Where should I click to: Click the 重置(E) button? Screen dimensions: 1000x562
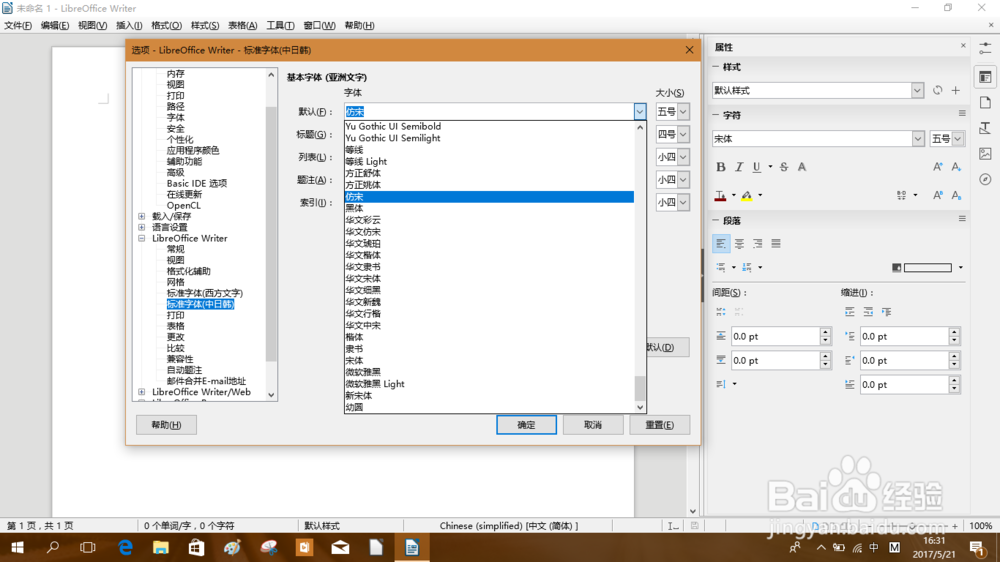[659, 425]
